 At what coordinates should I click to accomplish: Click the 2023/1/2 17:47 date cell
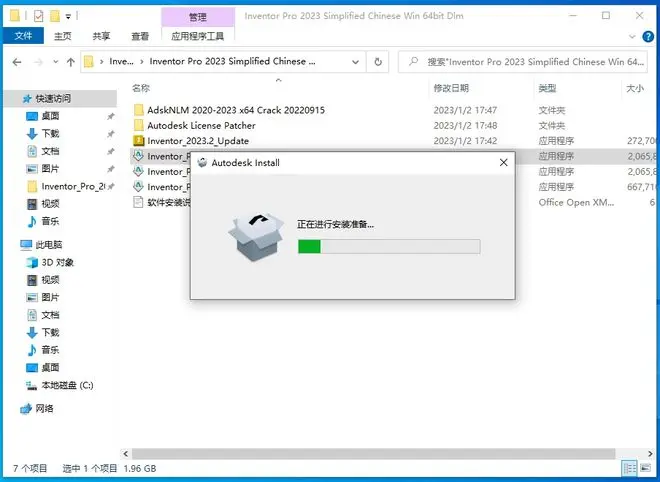tap(465, 110)
